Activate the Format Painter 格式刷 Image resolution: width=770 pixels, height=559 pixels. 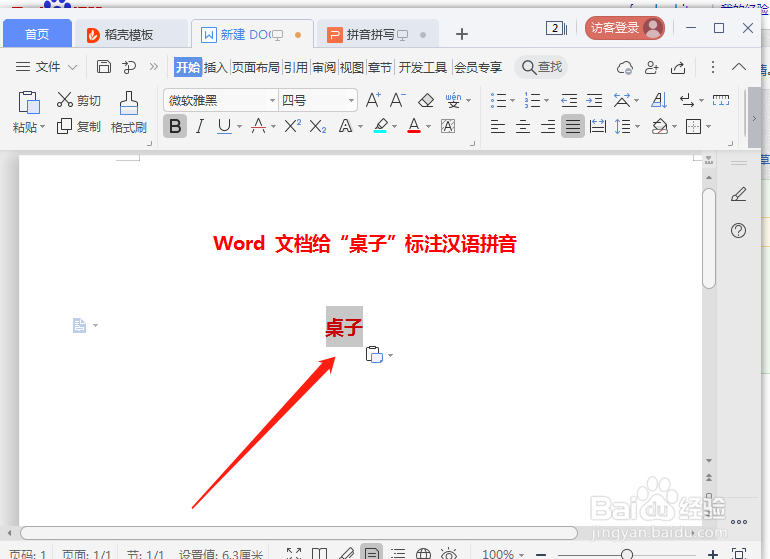coord(129,113)
